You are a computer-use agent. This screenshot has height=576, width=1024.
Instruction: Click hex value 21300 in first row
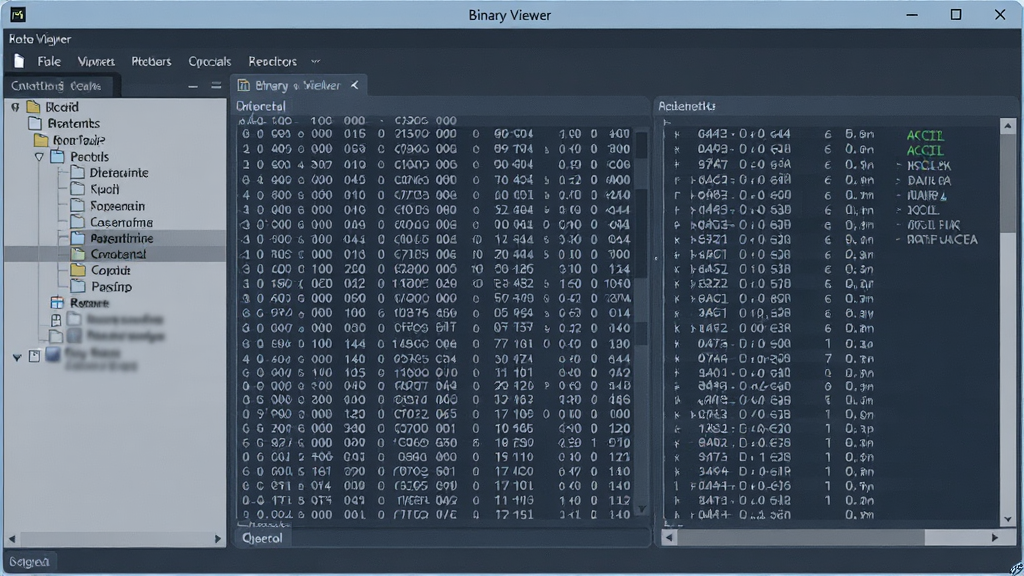click(412, 134)
